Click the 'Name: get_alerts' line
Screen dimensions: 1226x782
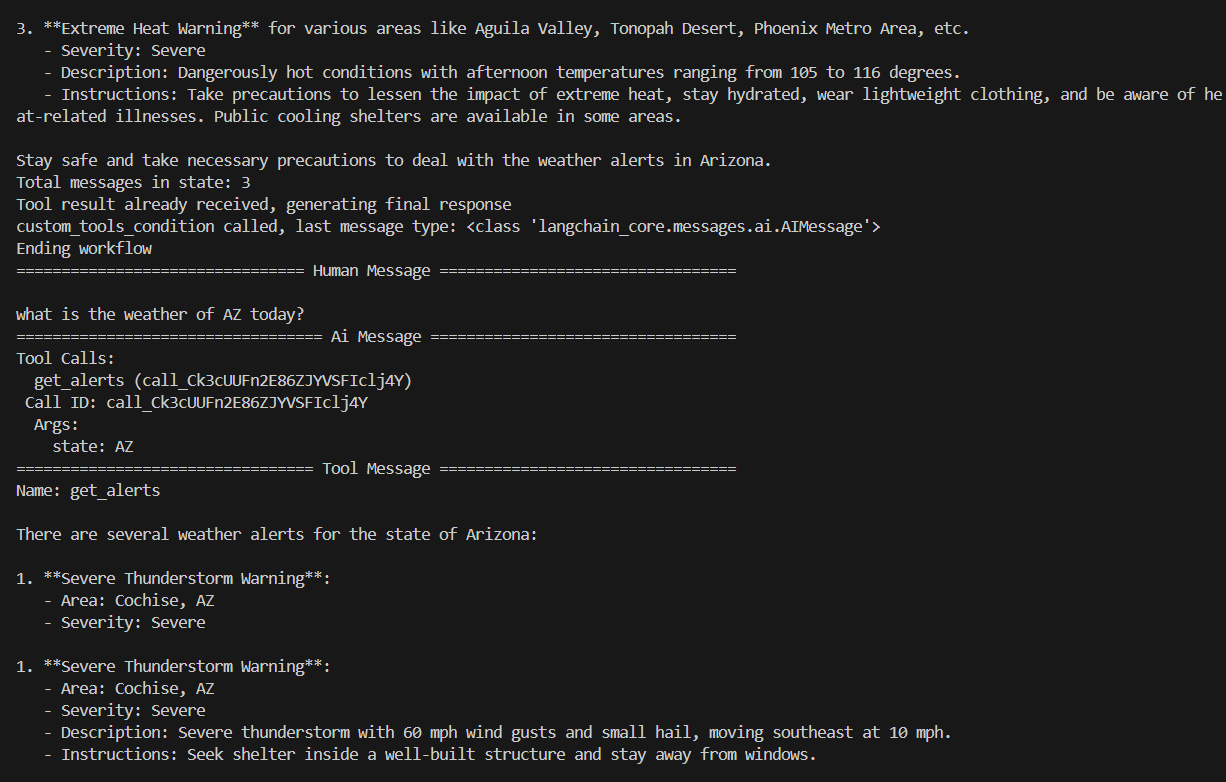[x=88, y=490]
